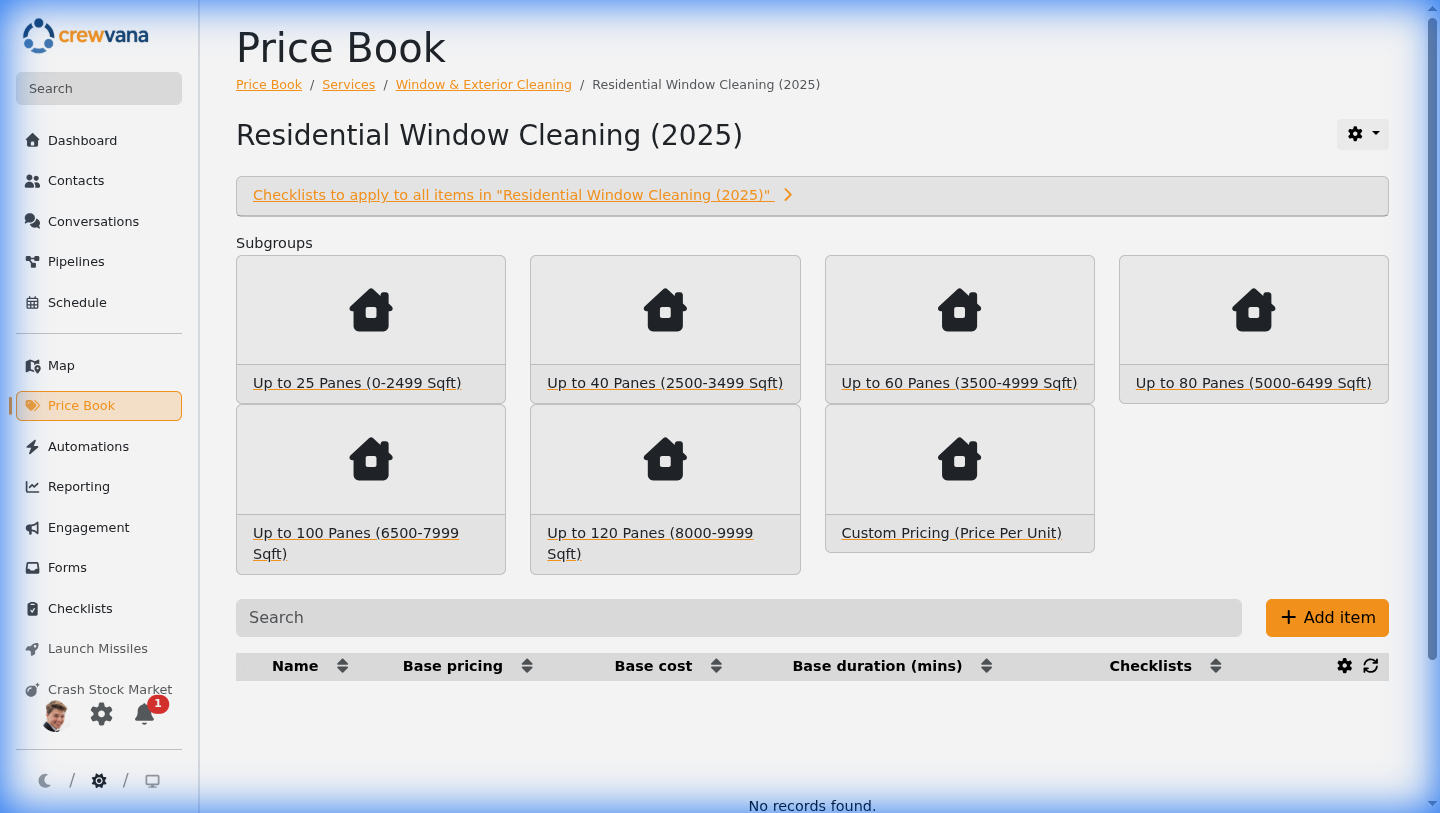Select the light theme sun icon
This screenshot has width=1440, height=813.
point(99,781)
